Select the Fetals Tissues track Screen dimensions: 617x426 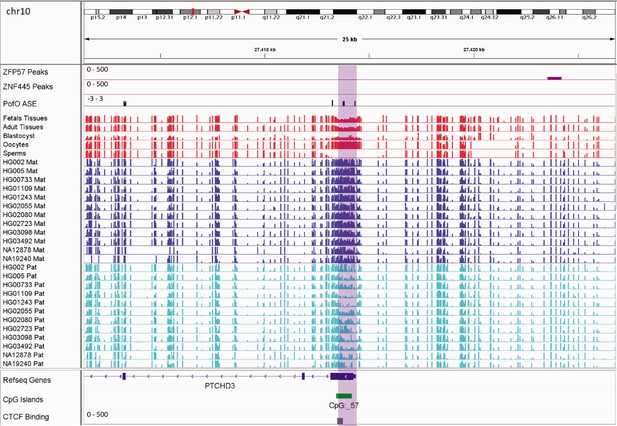[x=25, y=118]
